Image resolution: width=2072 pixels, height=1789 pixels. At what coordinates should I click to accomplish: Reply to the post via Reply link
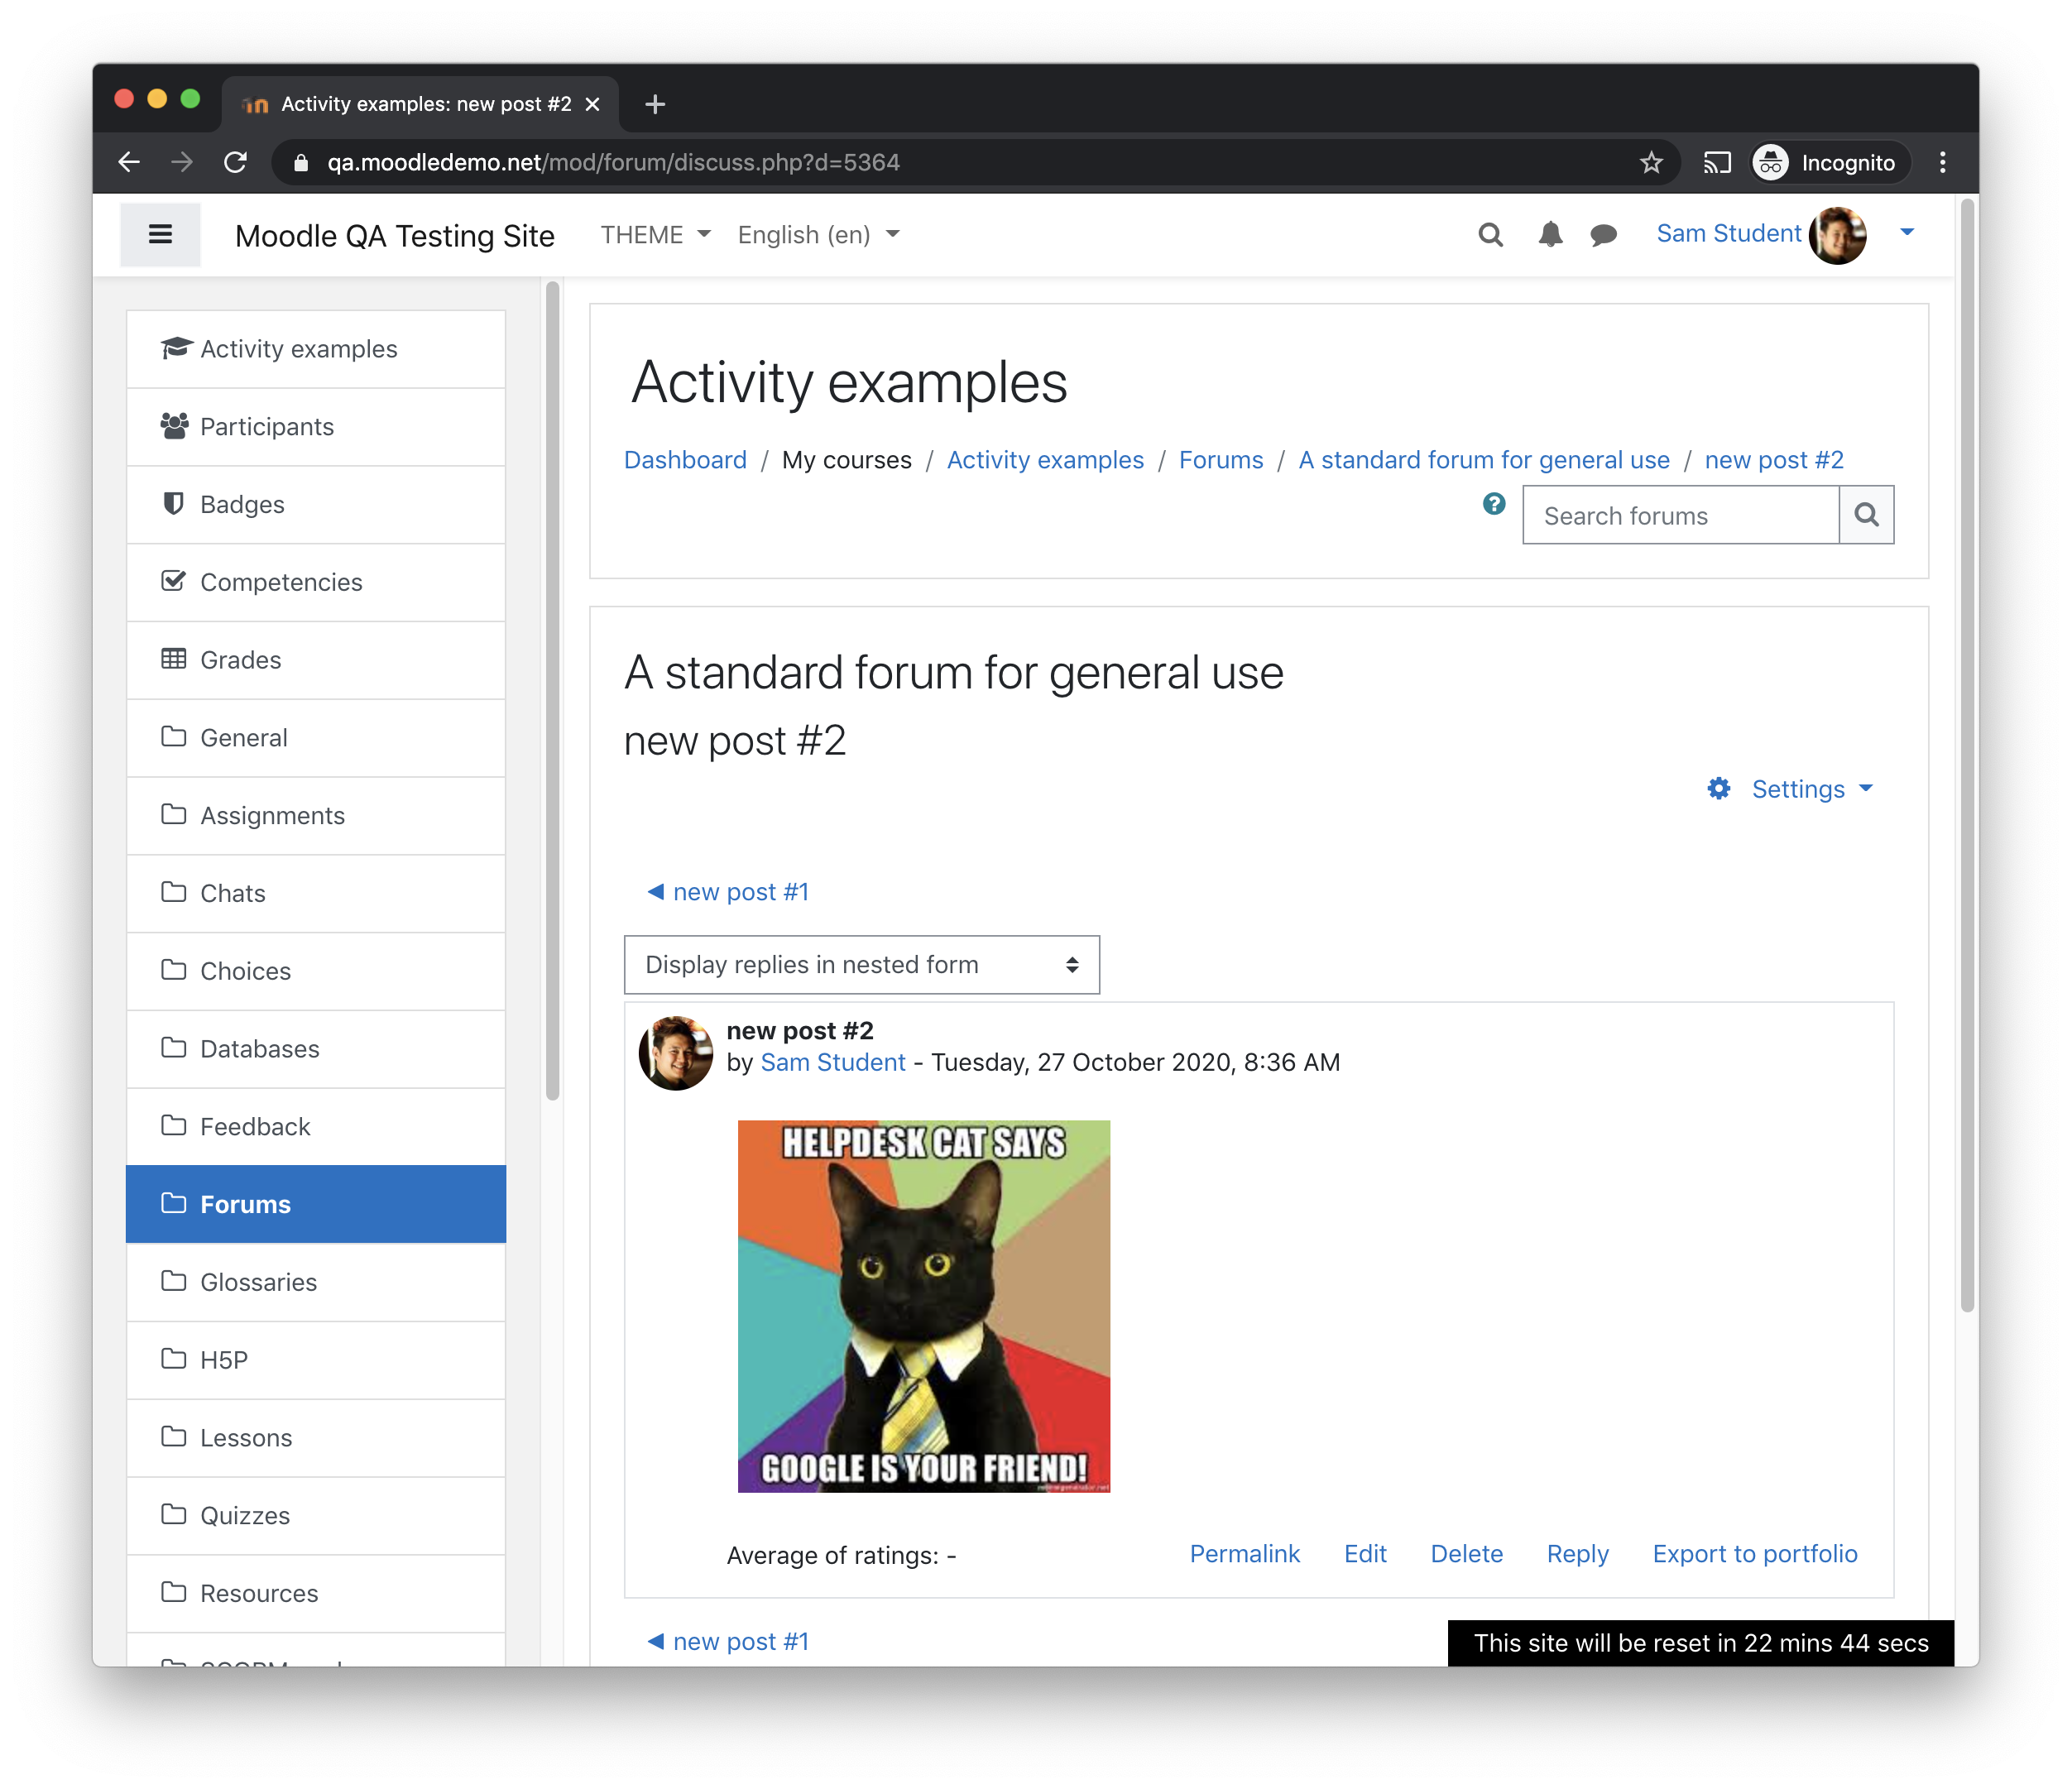[1577, 1553]
